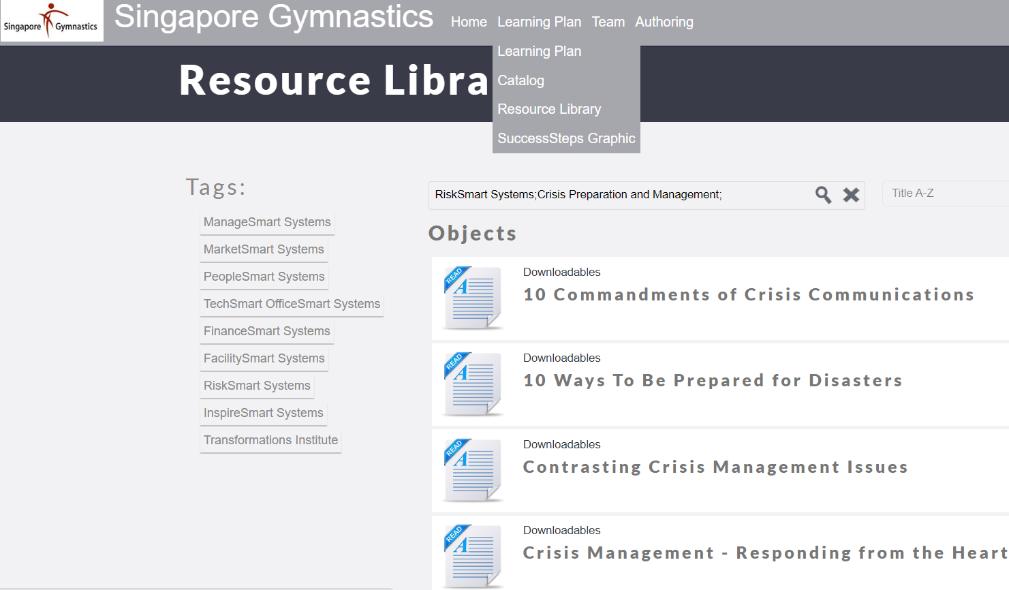Select Resource Library in the dropdown list

click(x=549, y=109)
